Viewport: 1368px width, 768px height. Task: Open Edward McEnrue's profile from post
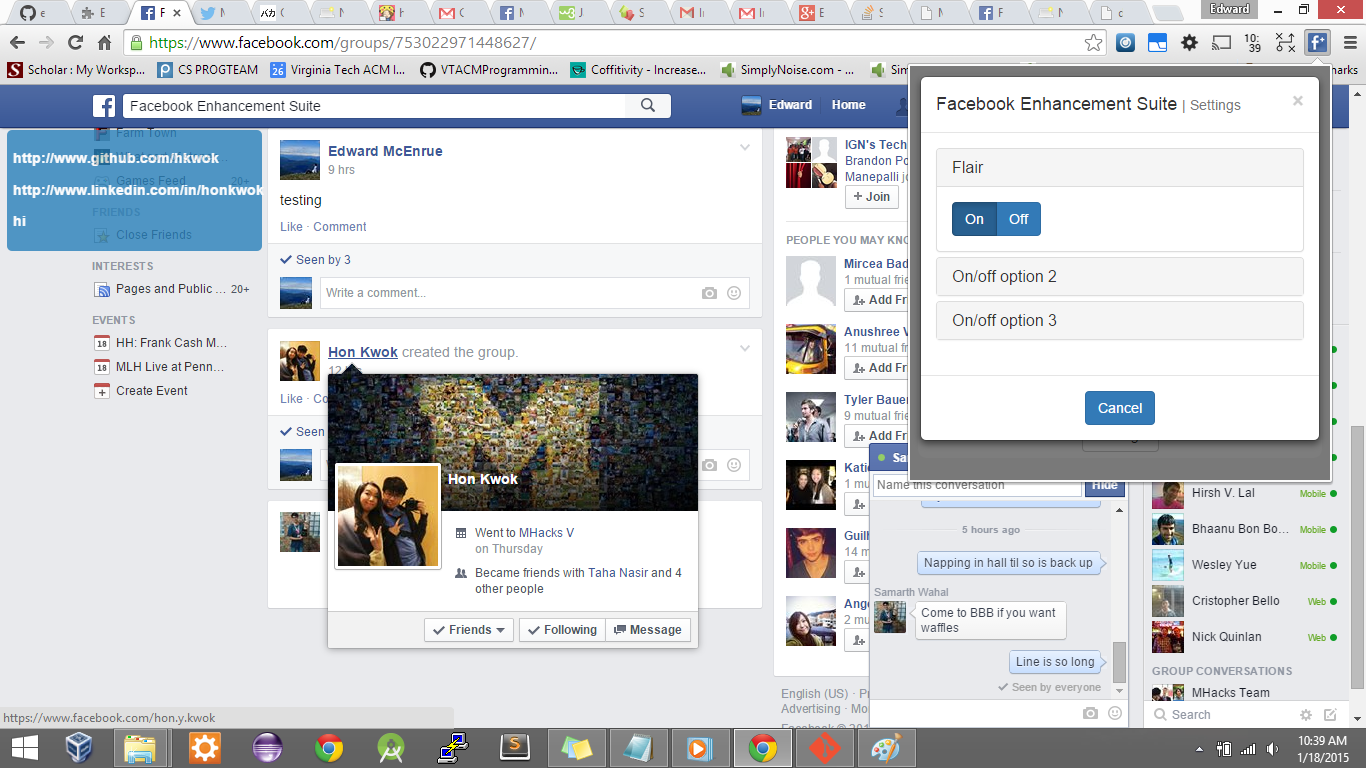coord(385,151)
